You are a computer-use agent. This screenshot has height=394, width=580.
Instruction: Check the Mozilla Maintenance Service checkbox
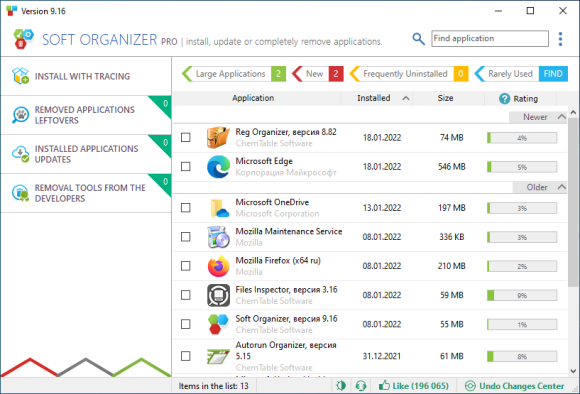186,237
